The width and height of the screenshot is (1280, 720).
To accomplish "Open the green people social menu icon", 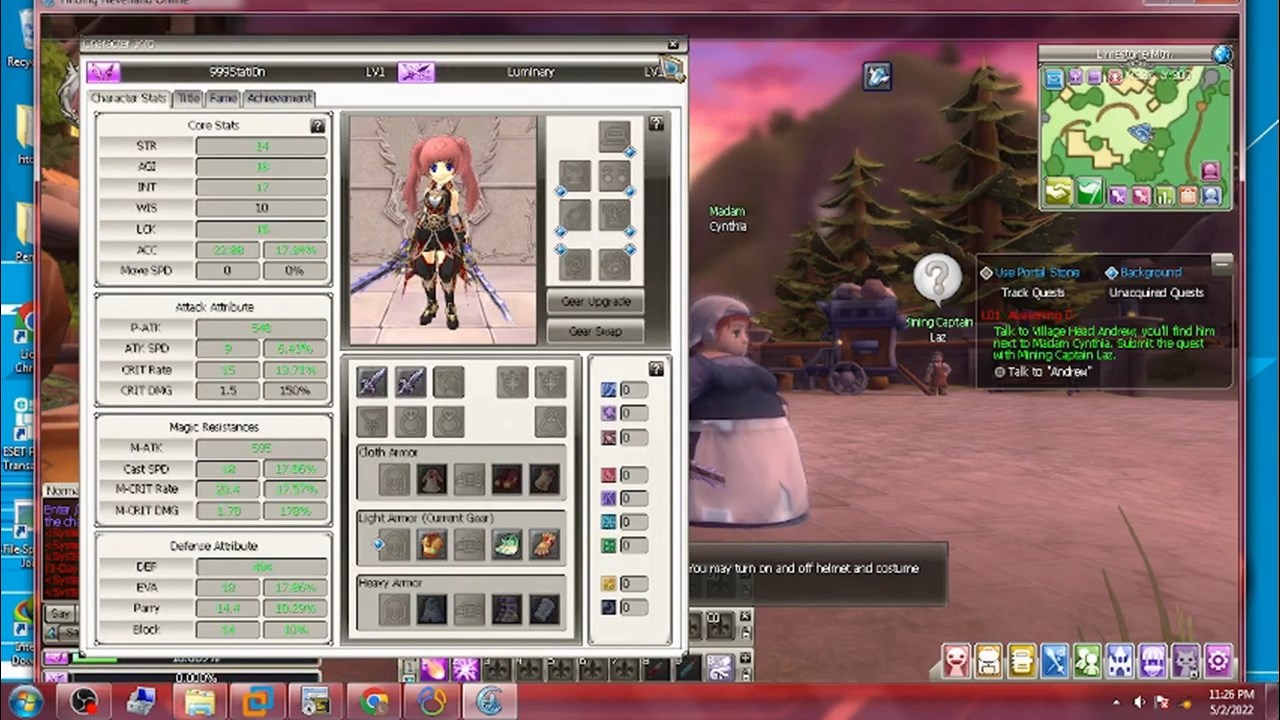I will pyautogui.click(x=1087, y=661).
